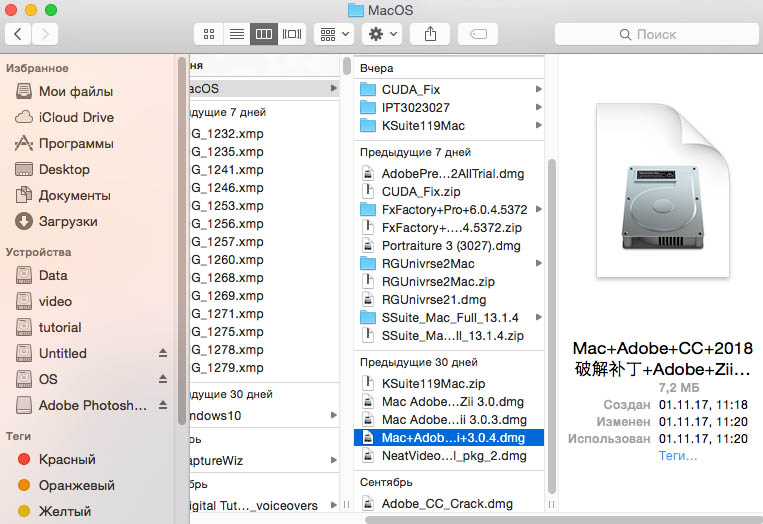Expand the RGUnivrse2Mac folder arrow
The width and height of the screenshot is (763, 524).
[x=538, y=263]
